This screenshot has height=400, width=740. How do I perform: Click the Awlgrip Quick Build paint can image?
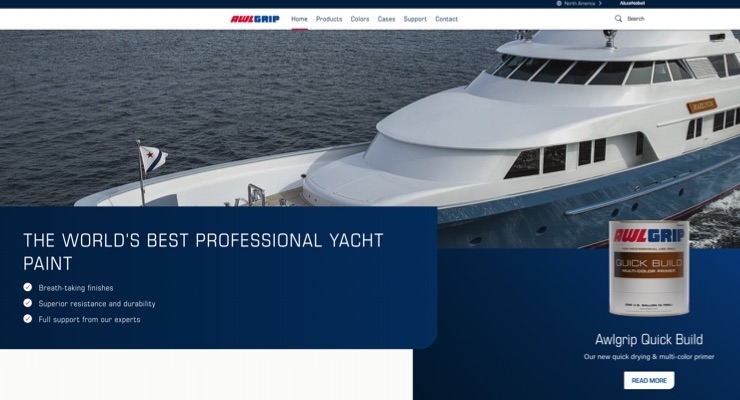(x=649, y=268)
